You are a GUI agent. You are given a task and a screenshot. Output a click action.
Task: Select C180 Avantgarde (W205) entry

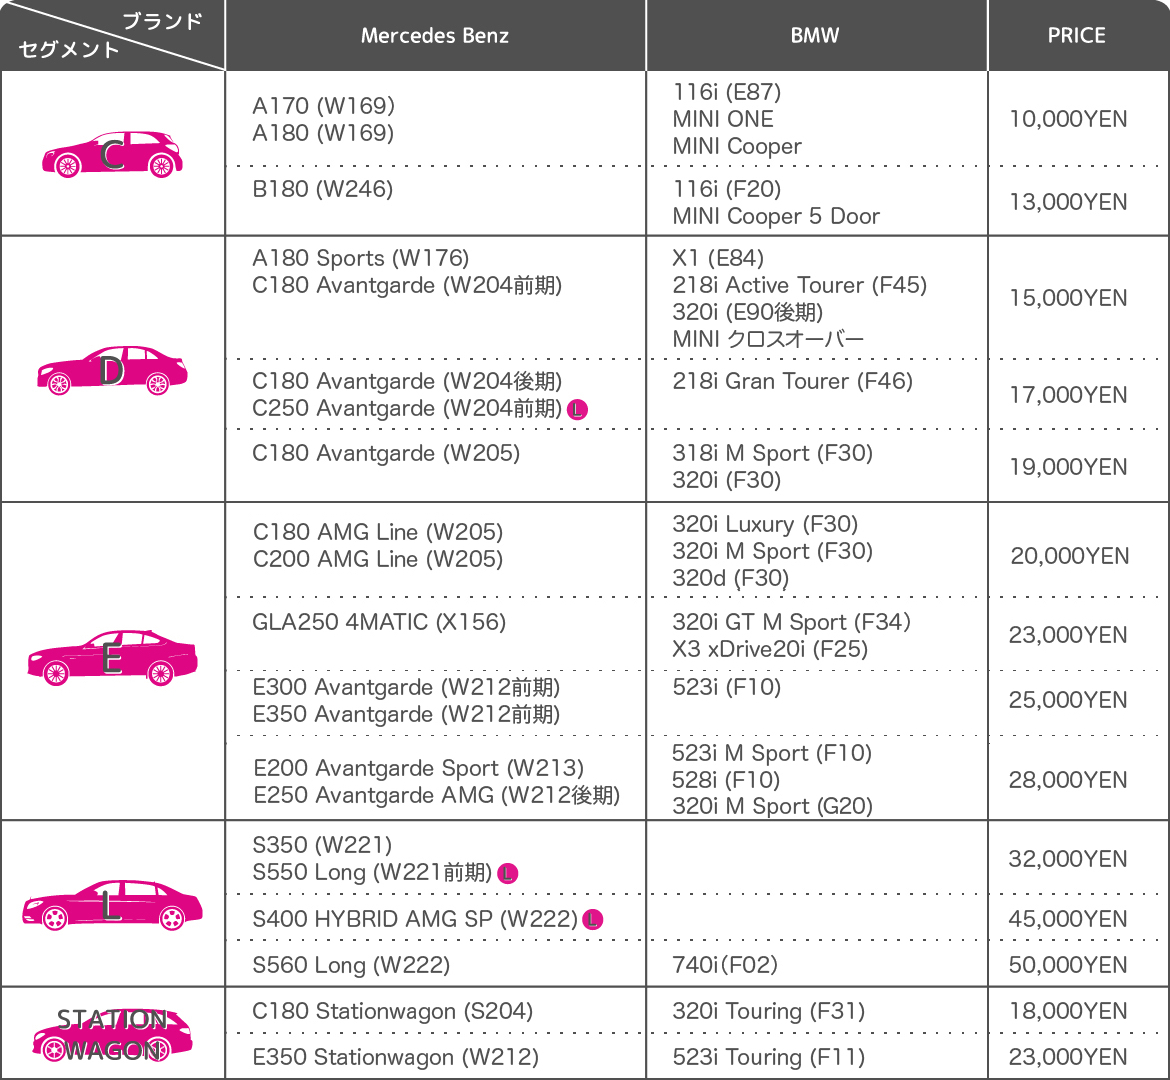tap(386, 453)
